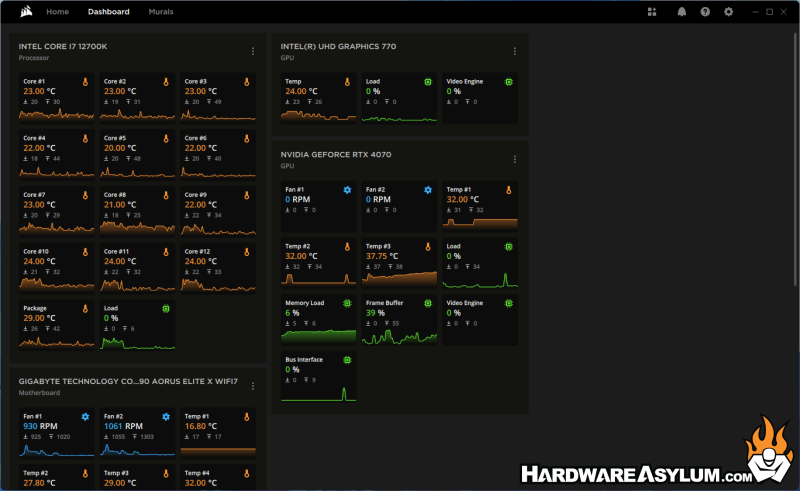Open the notifications bell
The image size is (800, 491).
coord(681,12)
